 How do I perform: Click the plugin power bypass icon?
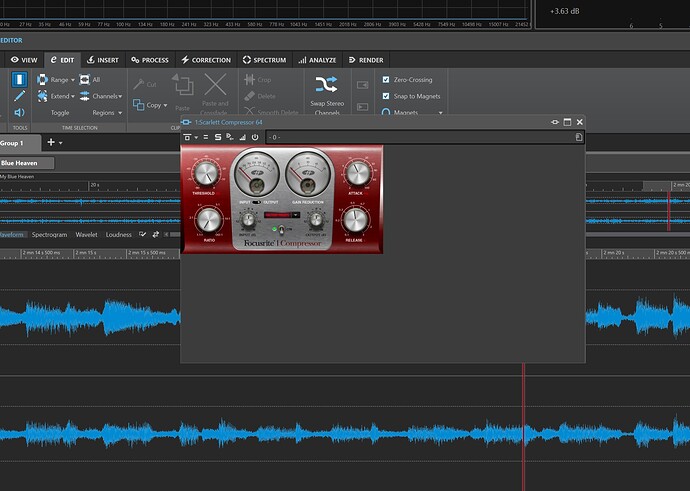254,137
